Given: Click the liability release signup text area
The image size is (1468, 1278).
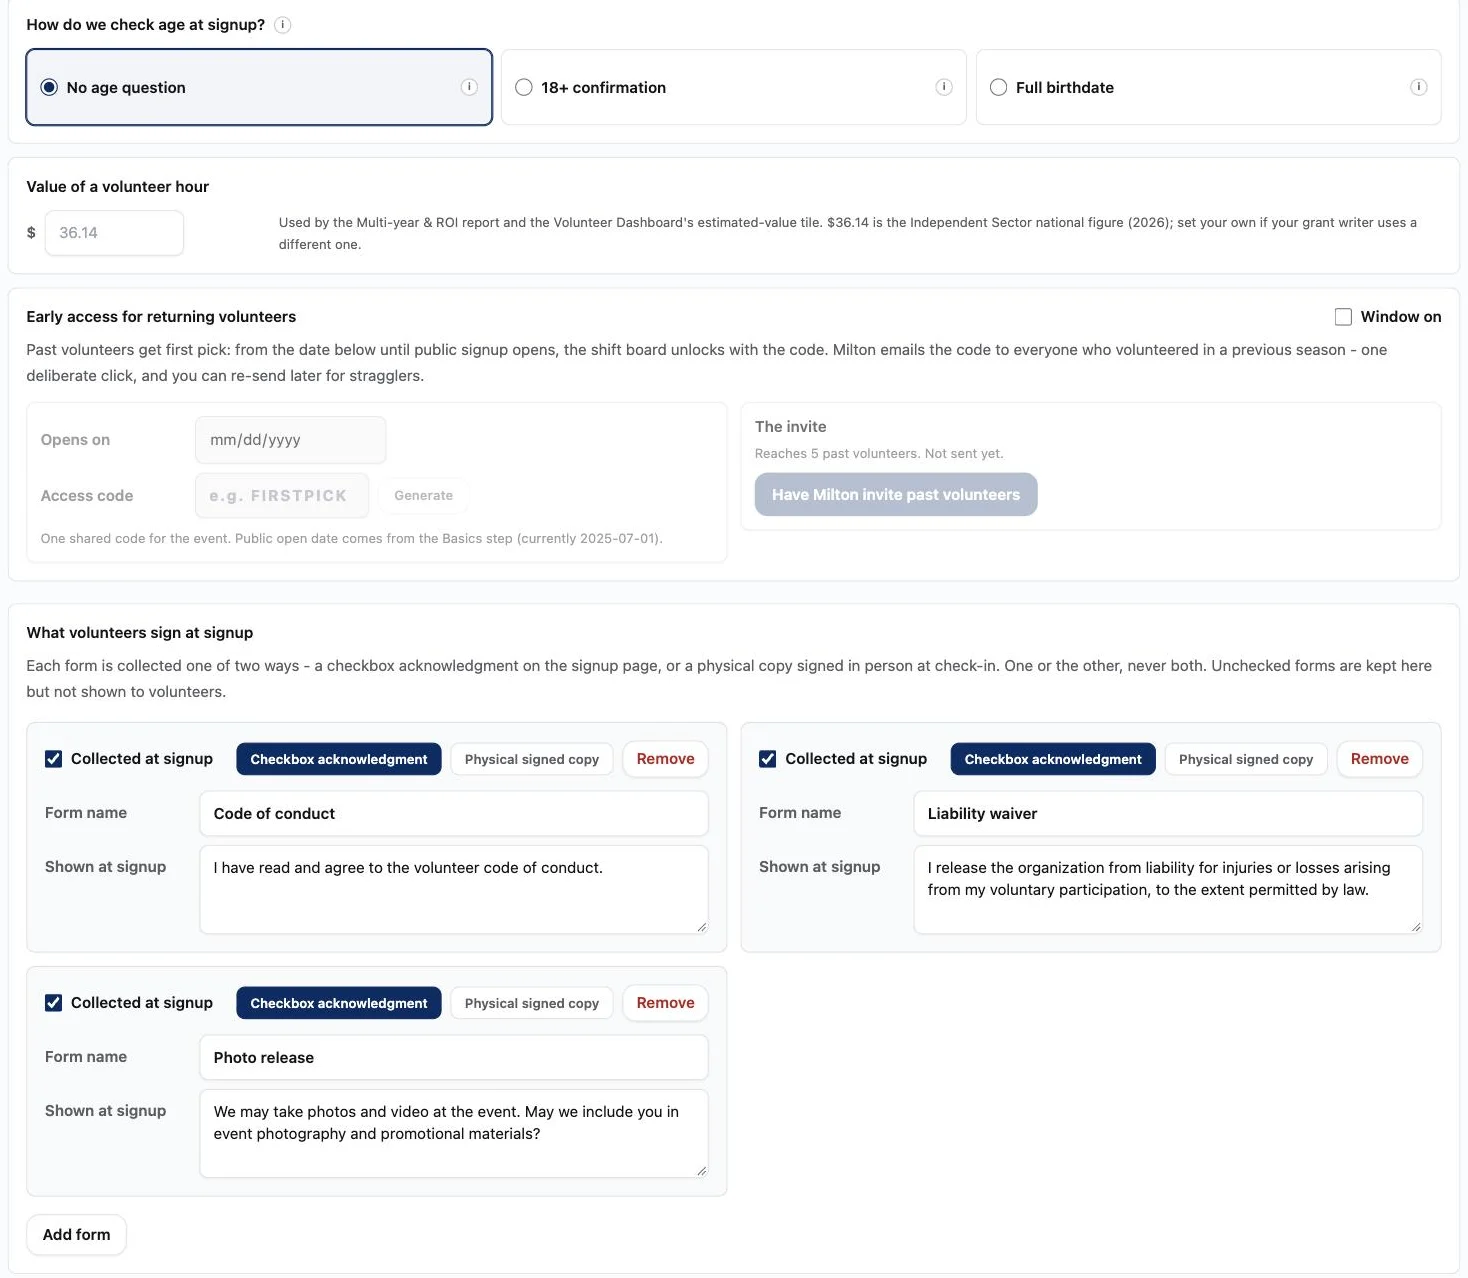Looking at the screenshot, I should tap(1168, 890).
